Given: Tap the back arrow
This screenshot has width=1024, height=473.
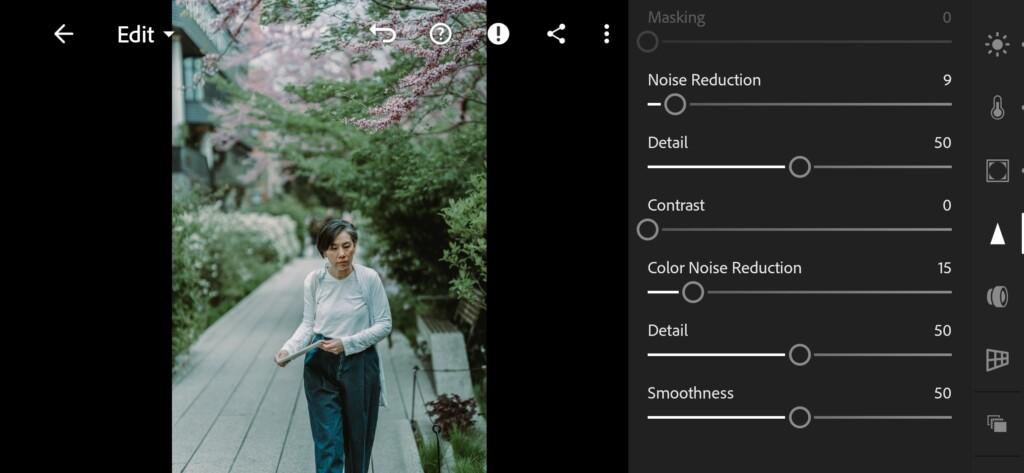Looking at the screenshot, I should (x=63, y=34).
